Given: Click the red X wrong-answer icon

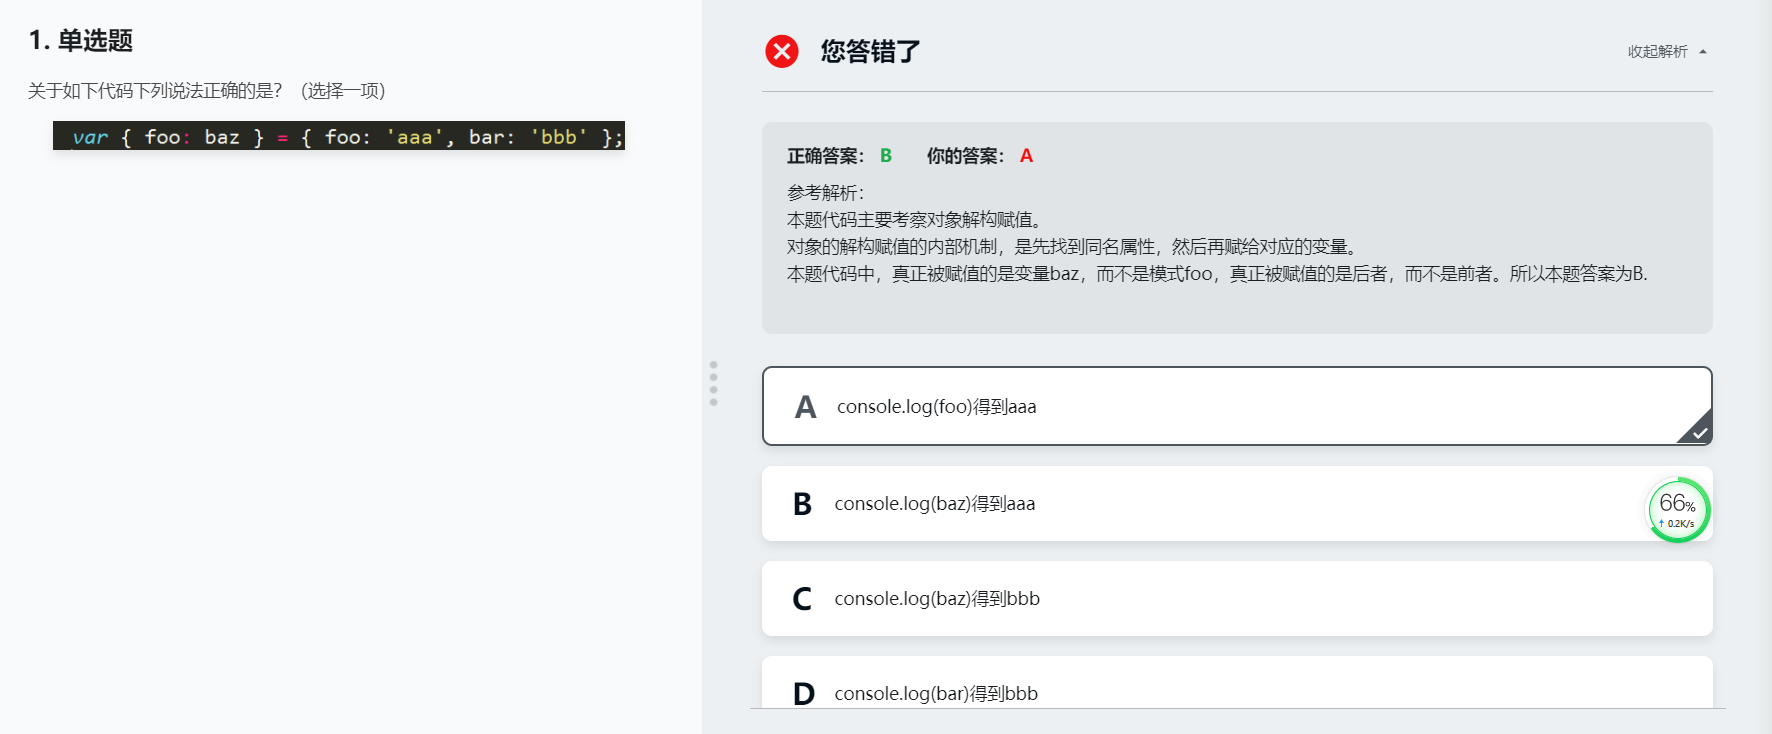Looking at the screenshot, I should (782, 51).
